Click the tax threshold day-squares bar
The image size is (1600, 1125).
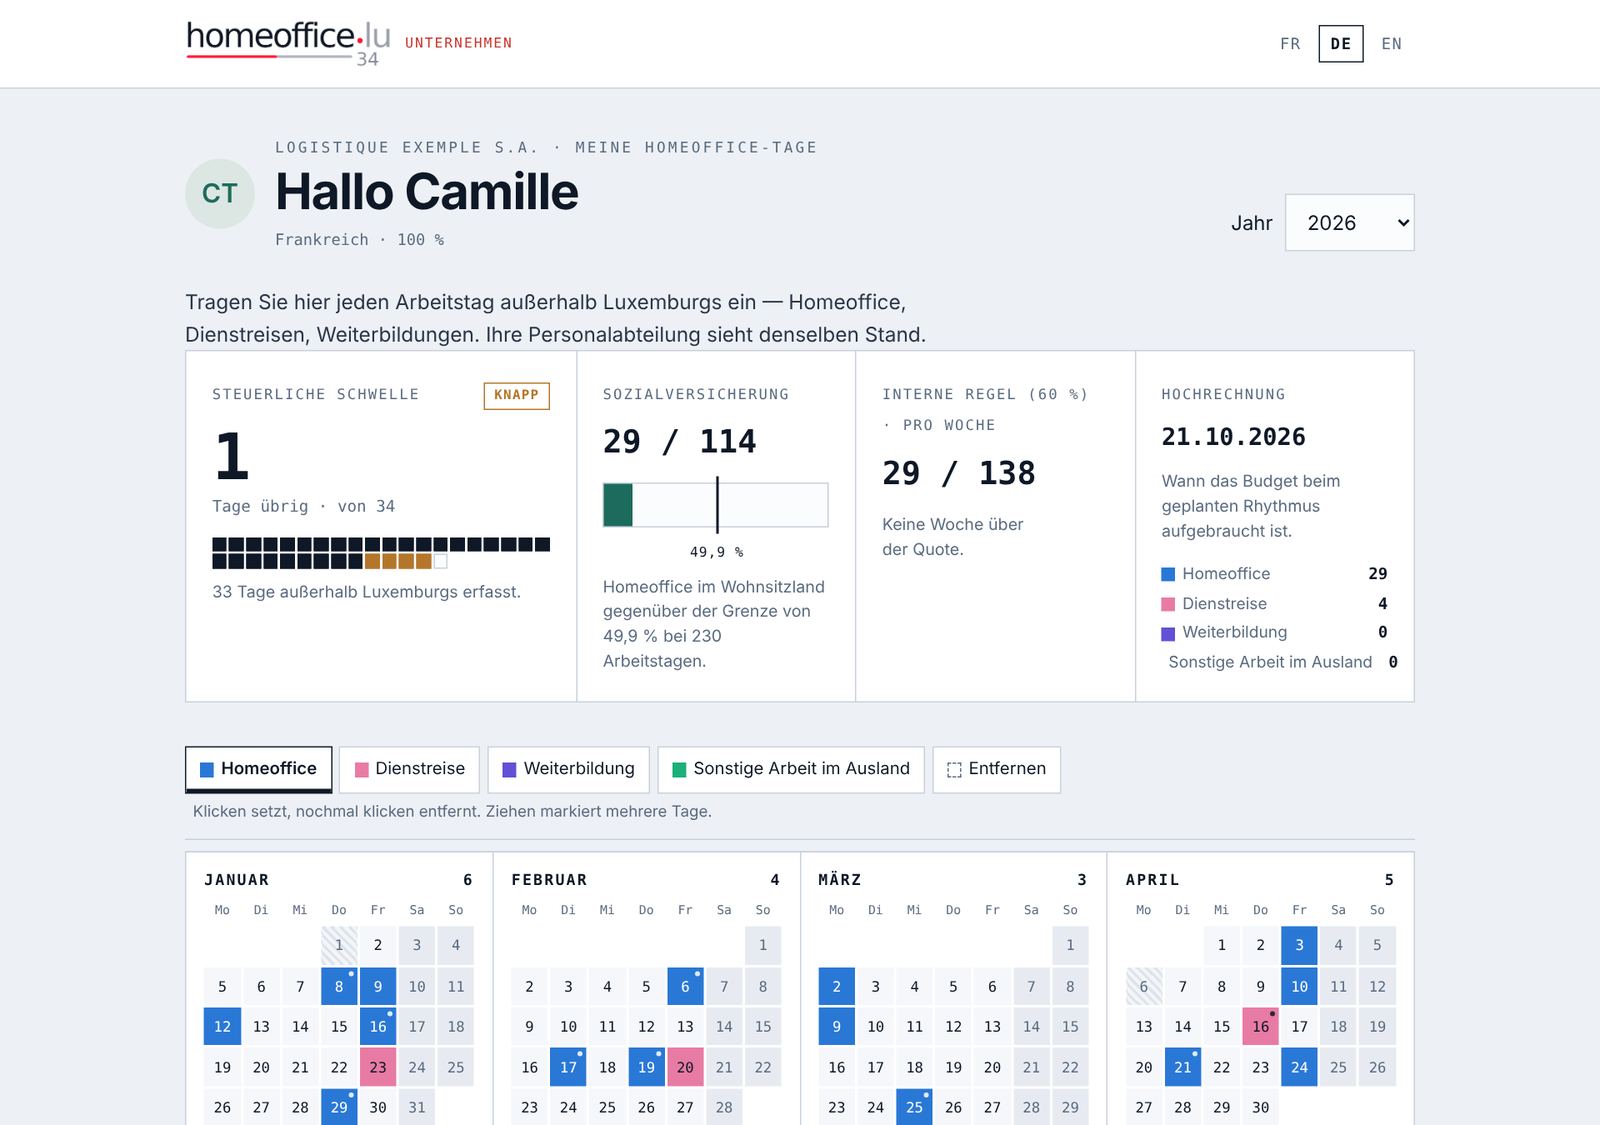[381, 553]
